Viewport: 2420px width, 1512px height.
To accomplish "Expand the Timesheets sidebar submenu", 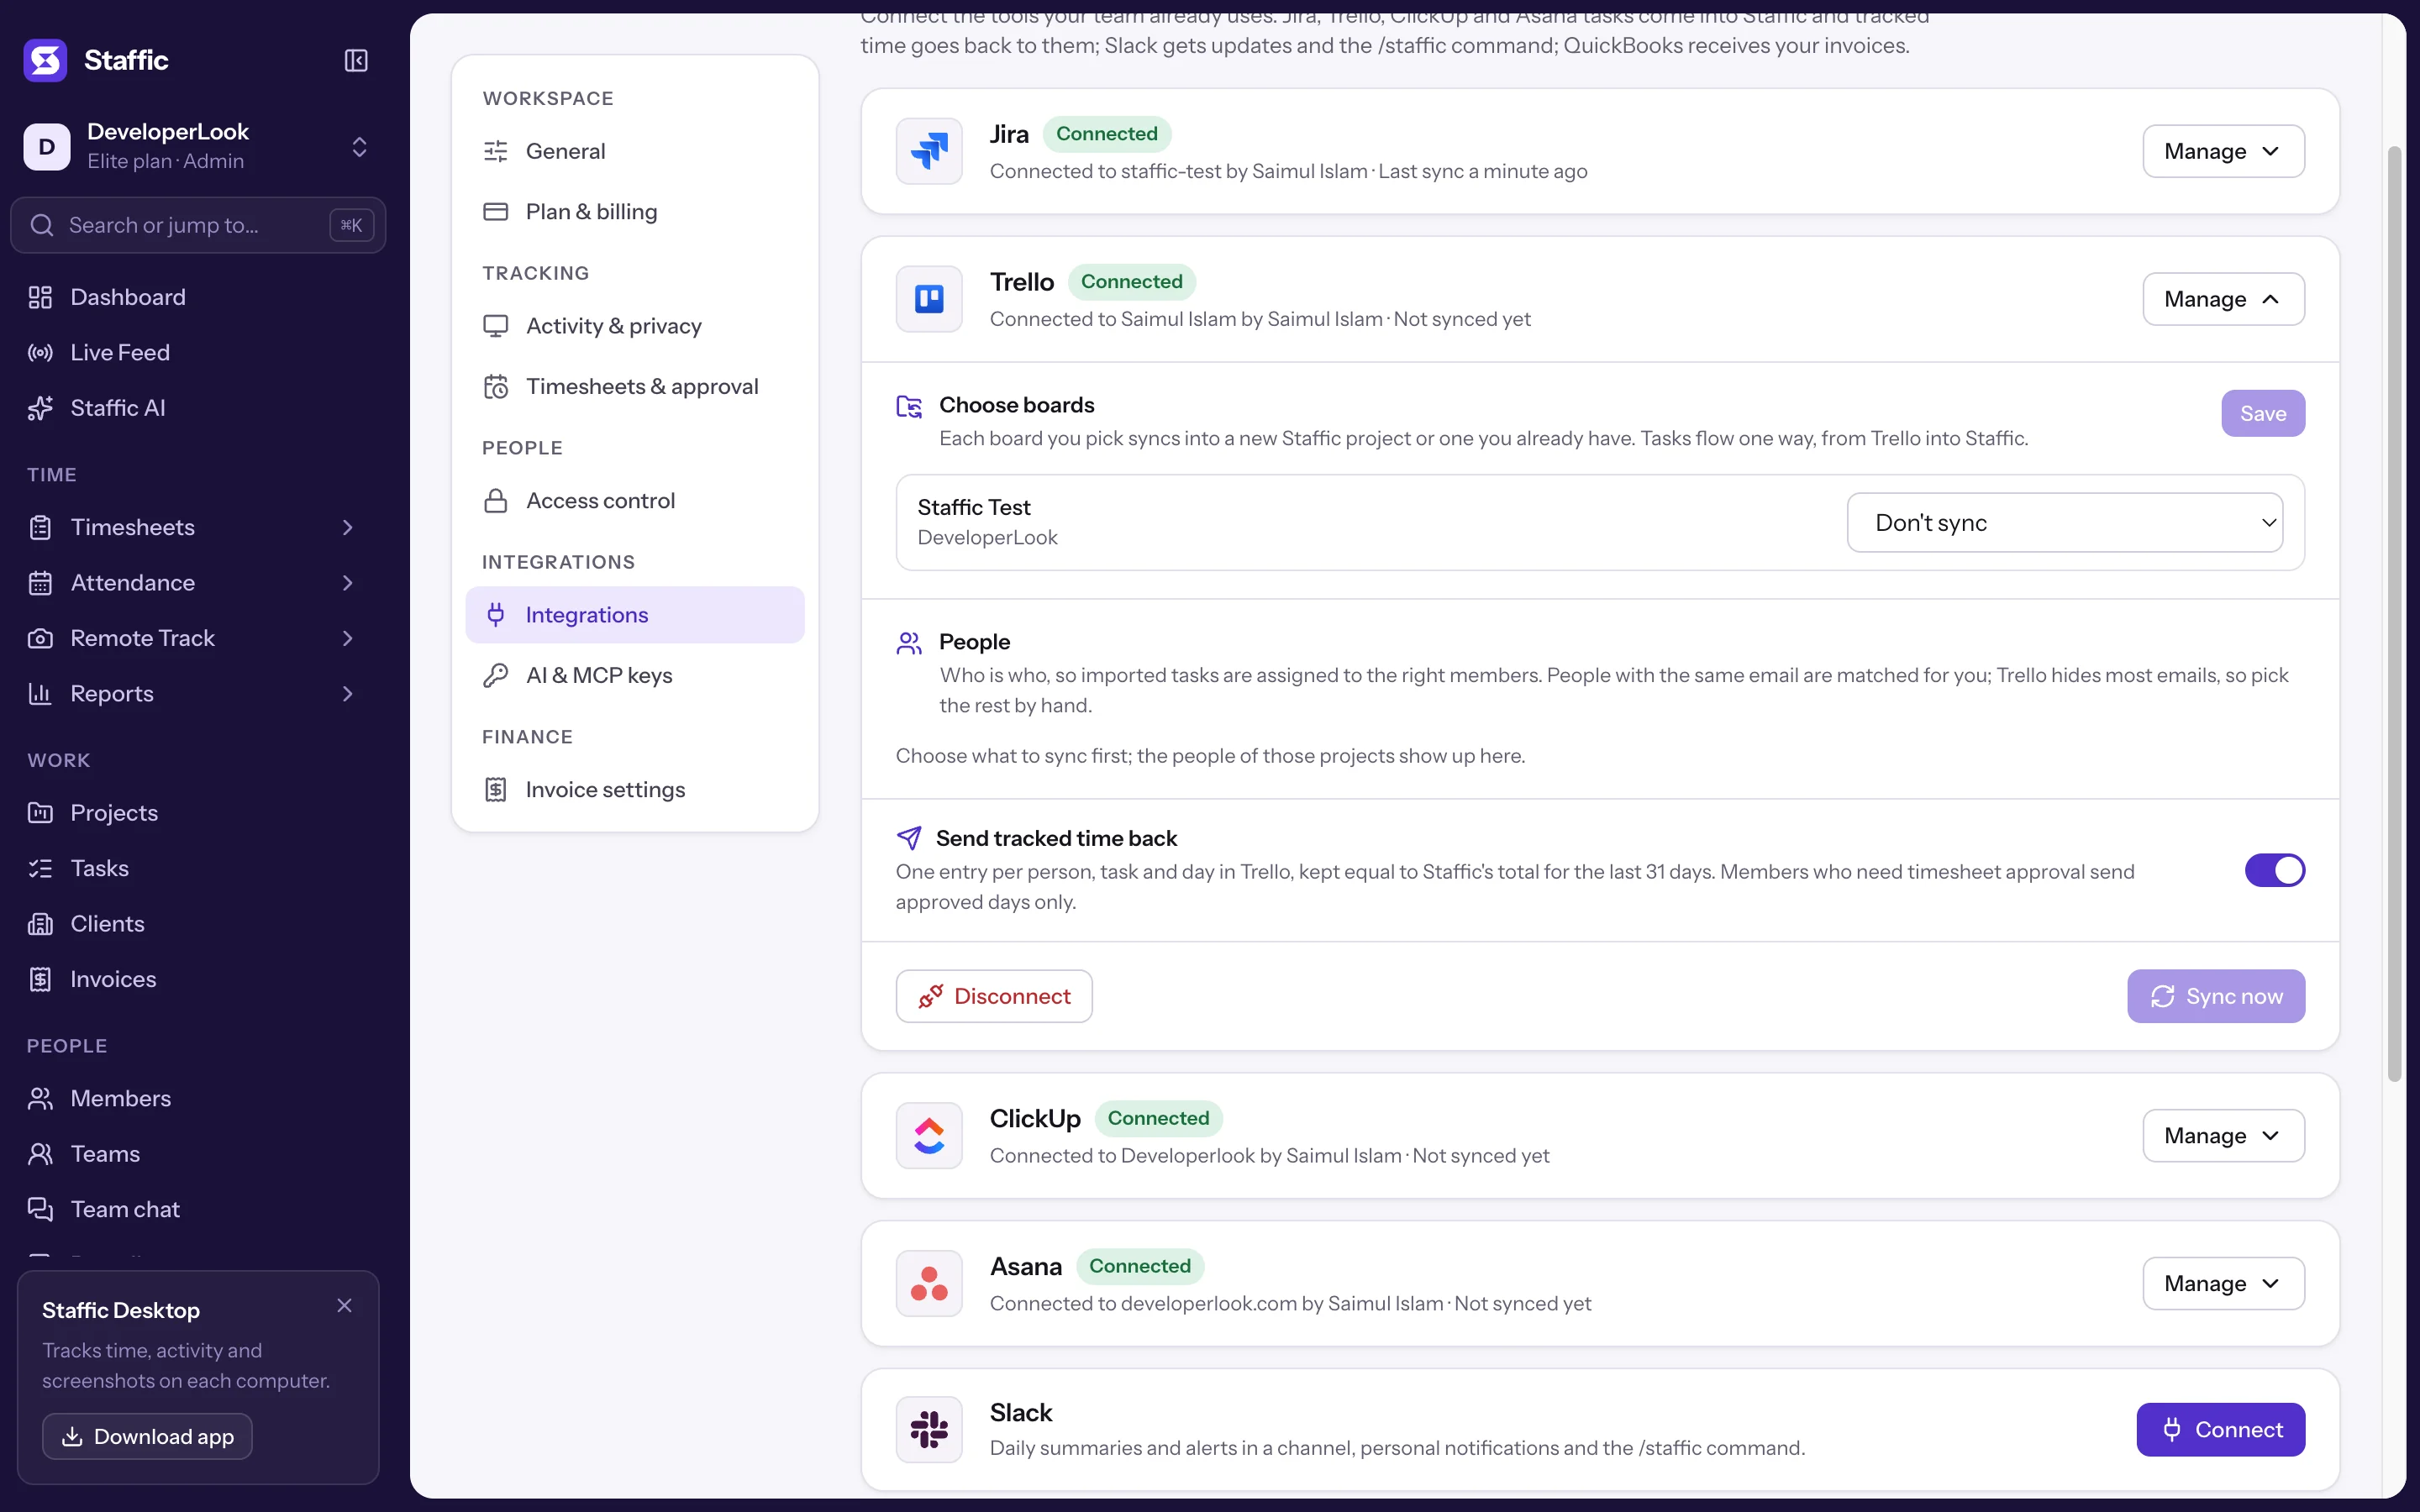I will [347, 527].
